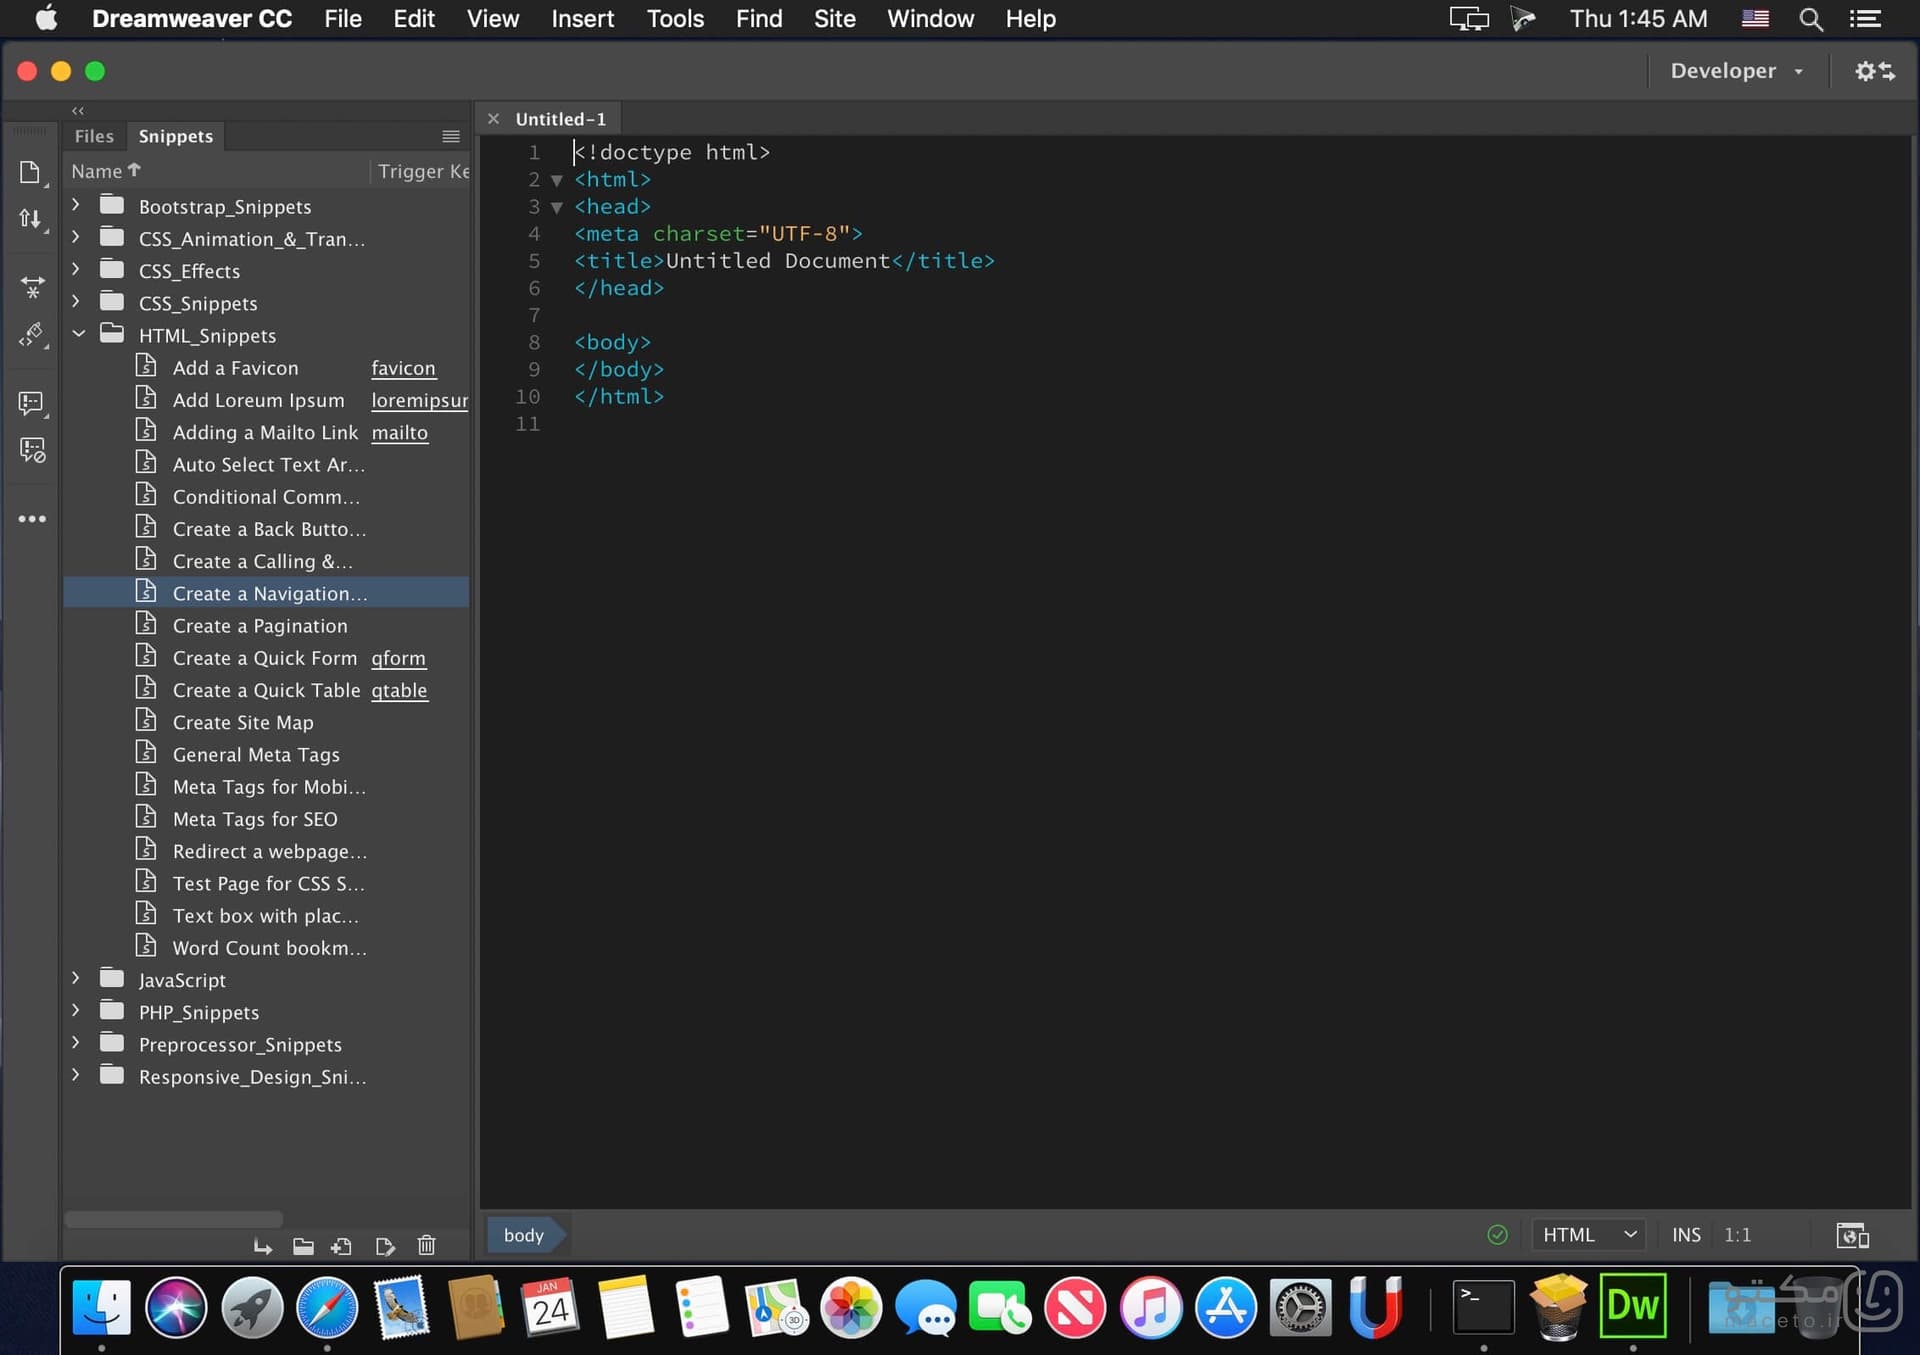Click the Apply Comment icon
Image resolution: width=1920 pixels, height=1355 pixels.
click(x=32, y=403)
